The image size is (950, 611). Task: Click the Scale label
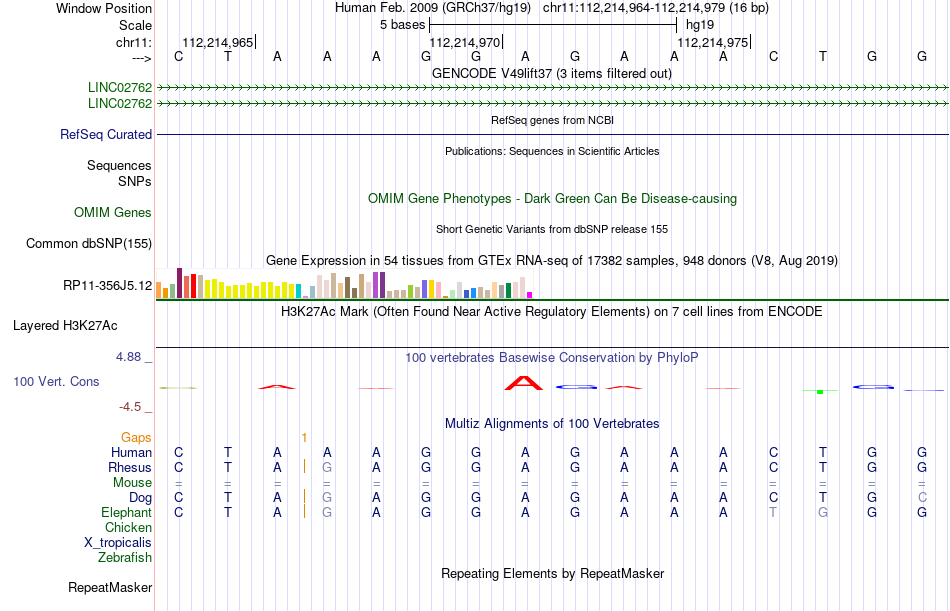point(136,25)
